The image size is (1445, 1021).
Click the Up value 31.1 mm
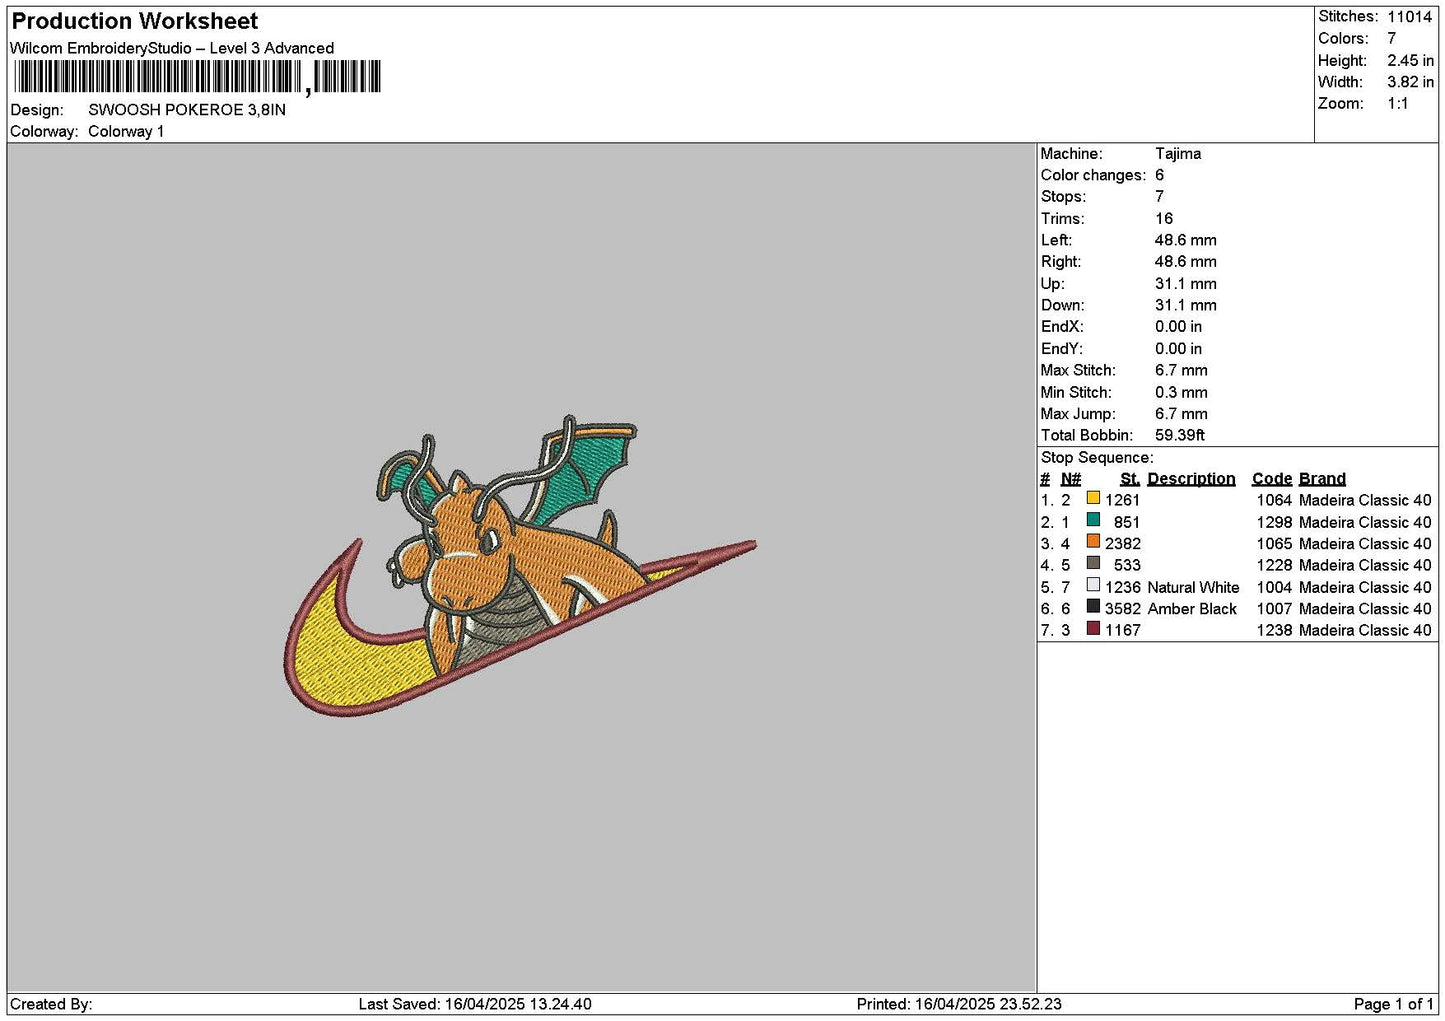click(1186, 284)
